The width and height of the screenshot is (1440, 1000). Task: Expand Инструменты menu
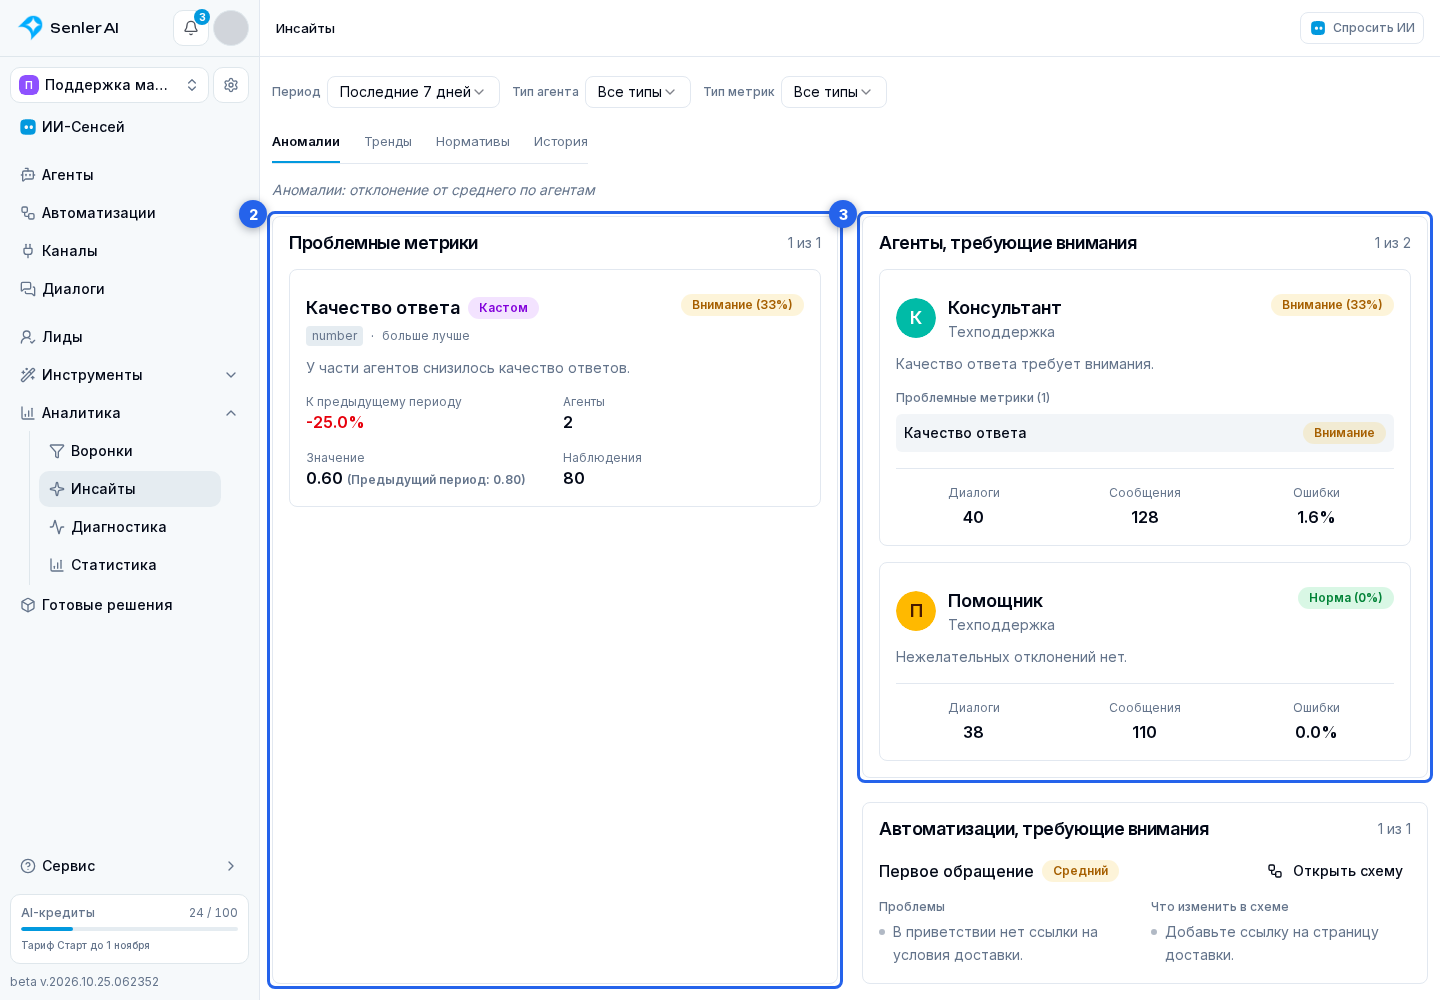[x=130, y=375]
